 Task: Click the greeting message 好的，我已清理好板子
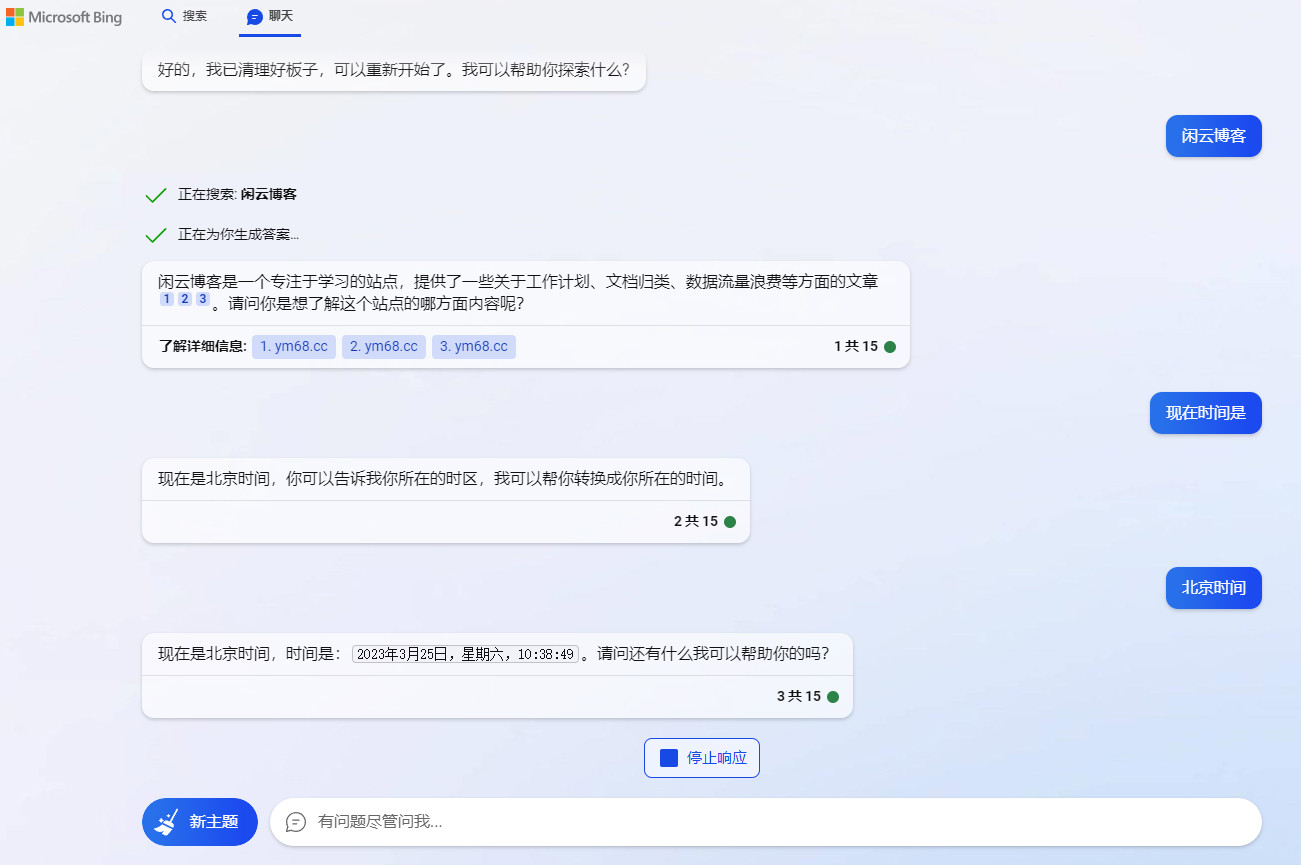click(394, 71)
